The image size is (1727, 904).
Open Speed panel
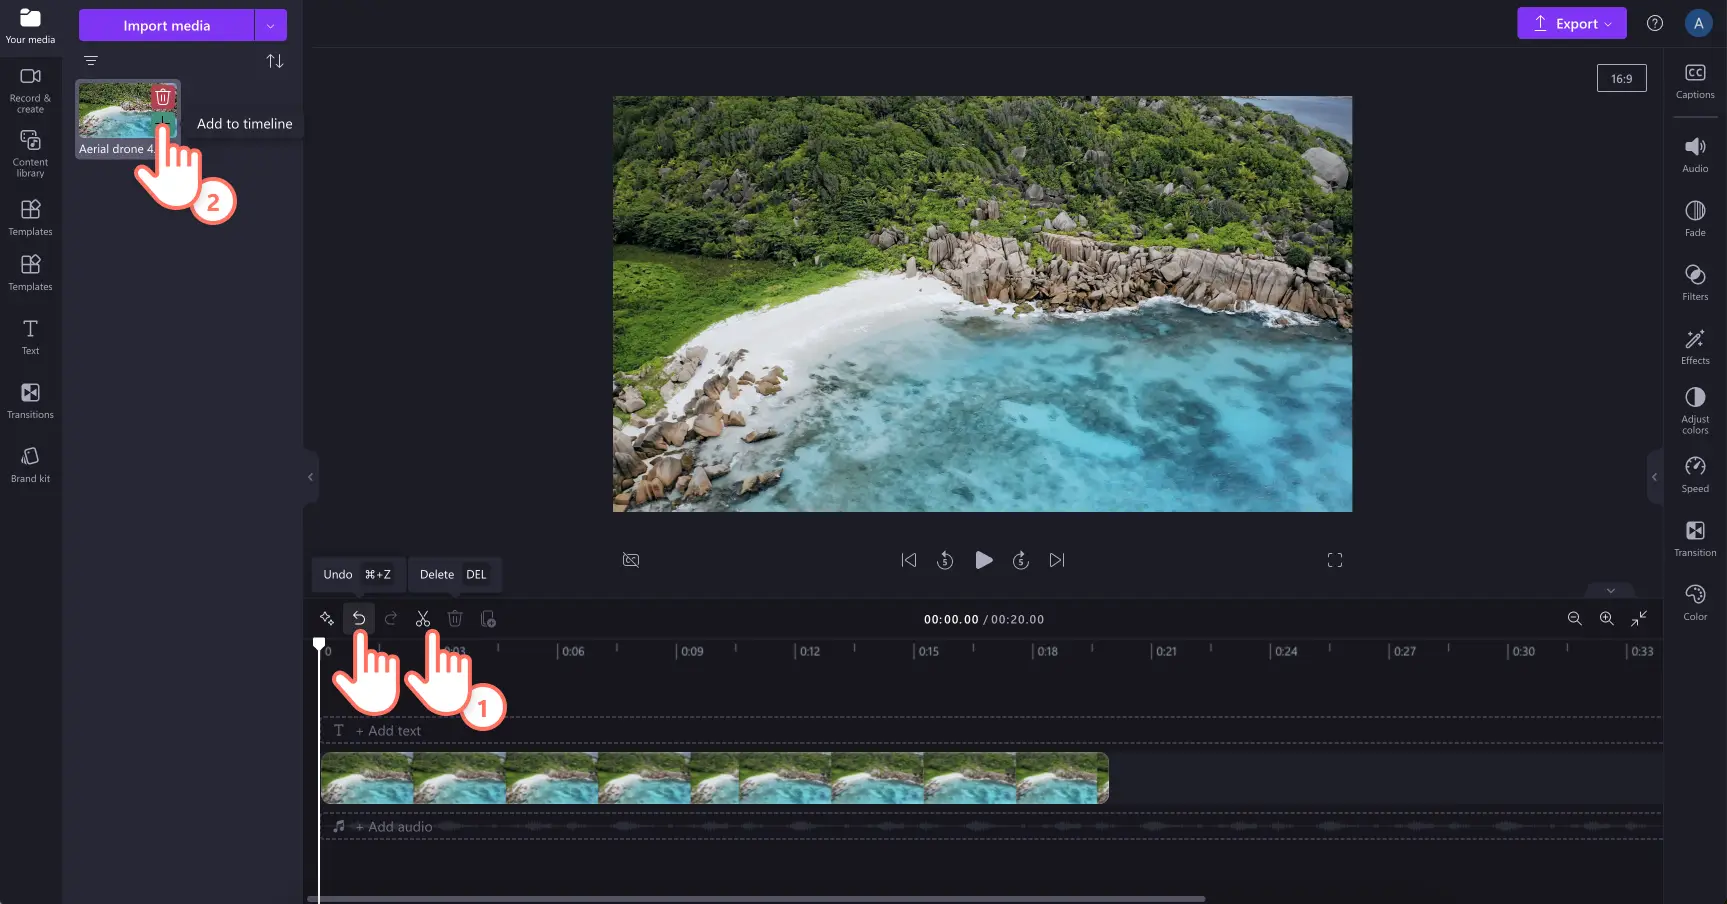[1695, 475]
